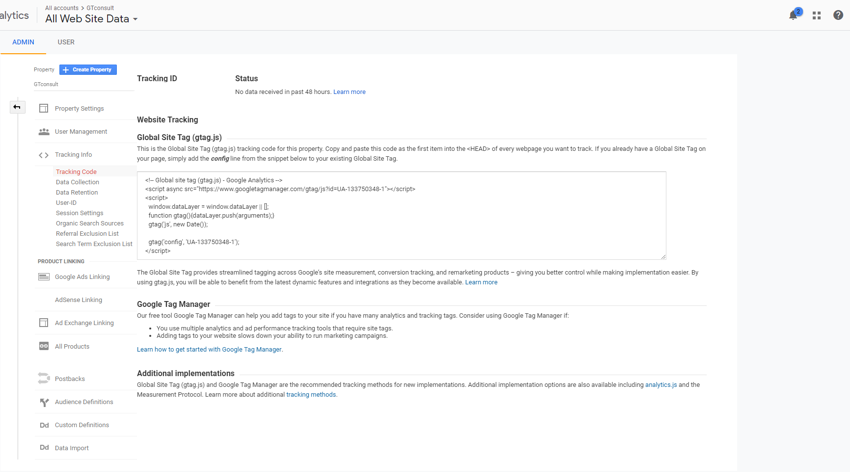
Task: Open AdSense Linking
Action: click(x=78, y=300)
